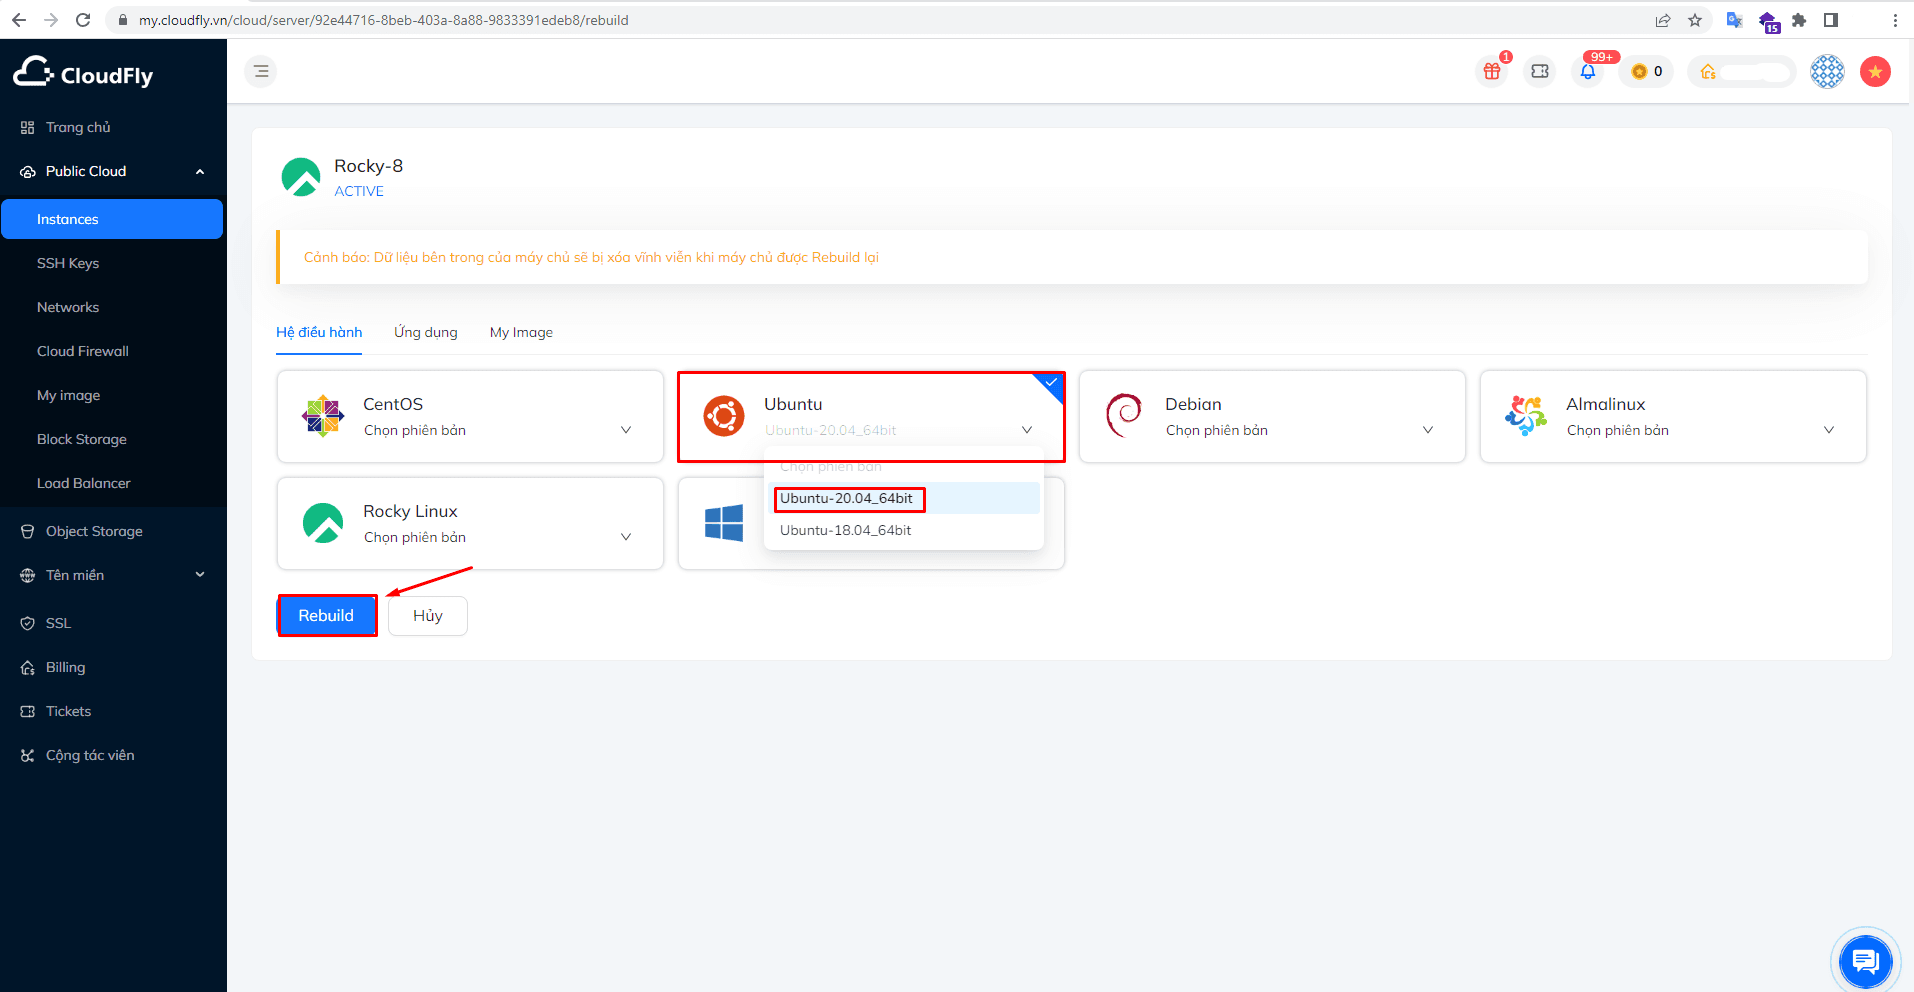Click the Hủy cancel button
This screenshot has width=1914, height=992.
tap(427, 615)
